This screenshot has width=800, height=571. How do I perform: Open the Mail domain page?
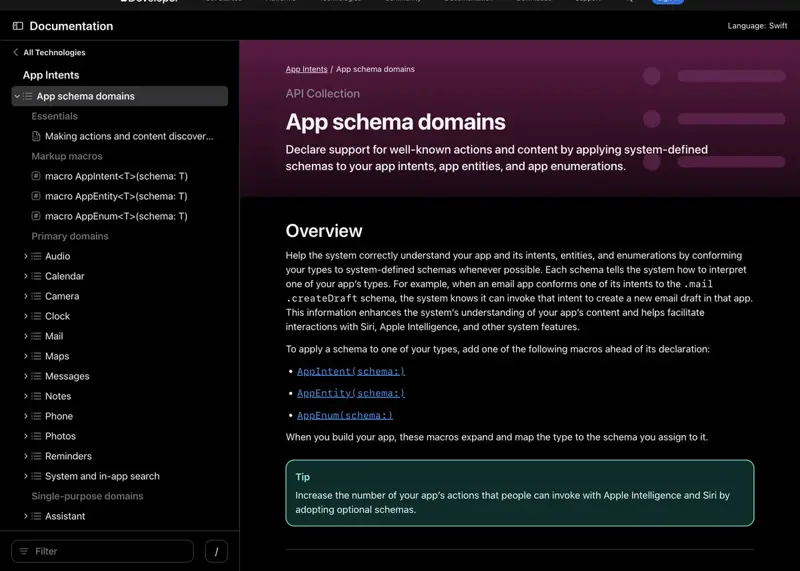click(x=54, y=336)
